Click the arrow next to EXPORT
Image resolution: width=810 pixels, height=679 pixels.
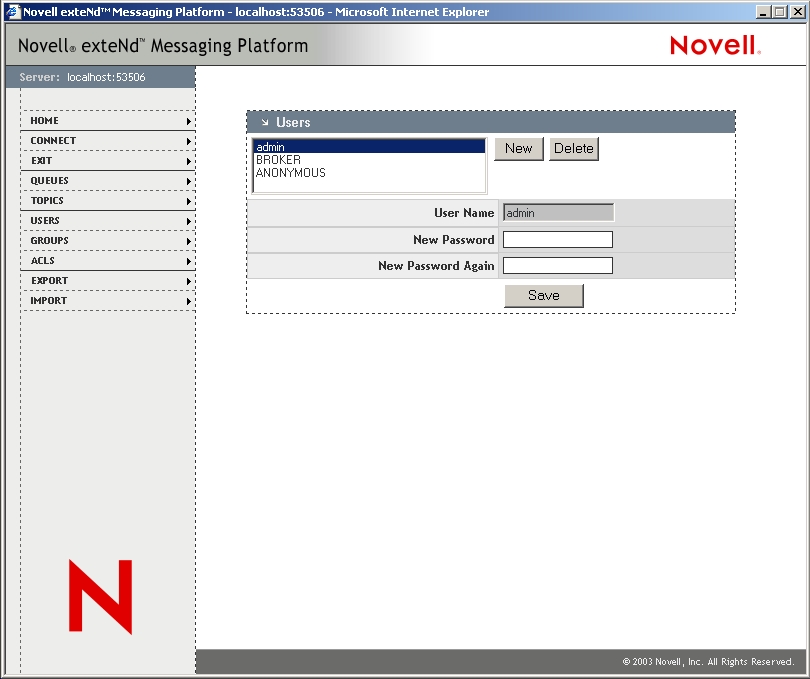coord(189,281)
